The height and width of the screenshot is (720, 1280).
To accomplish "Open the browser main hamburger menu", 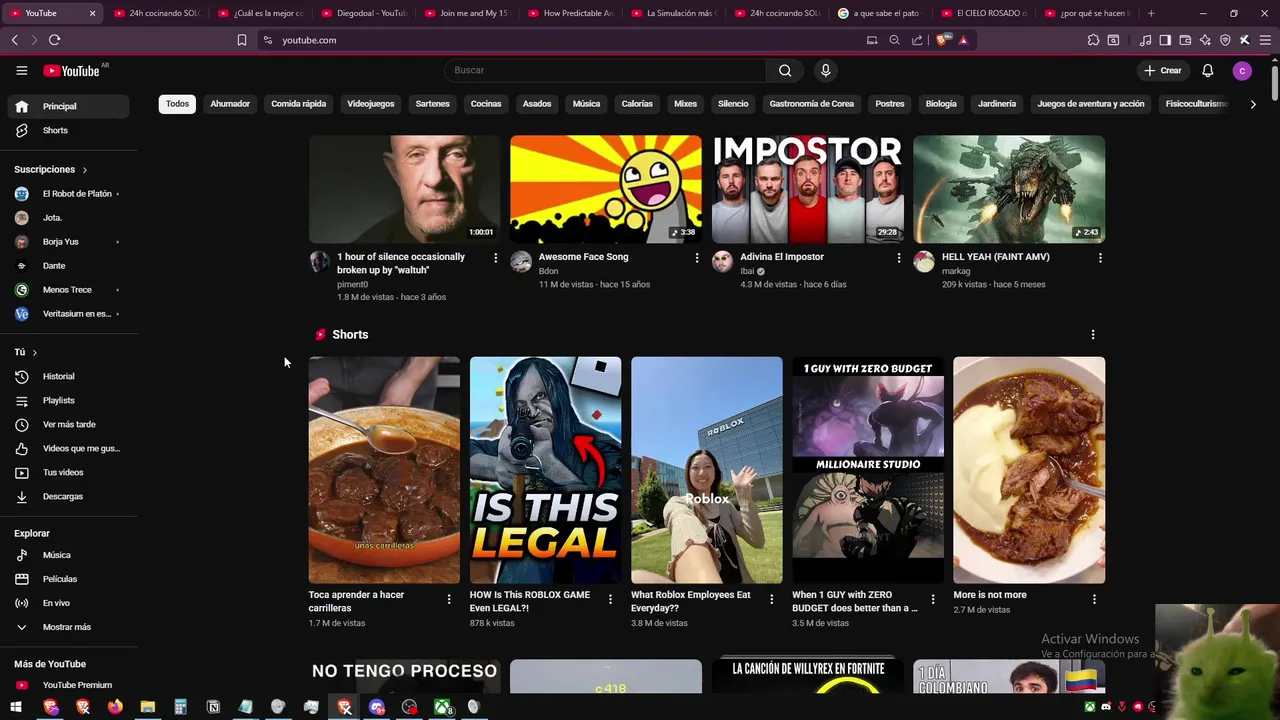I will 1264,40.
